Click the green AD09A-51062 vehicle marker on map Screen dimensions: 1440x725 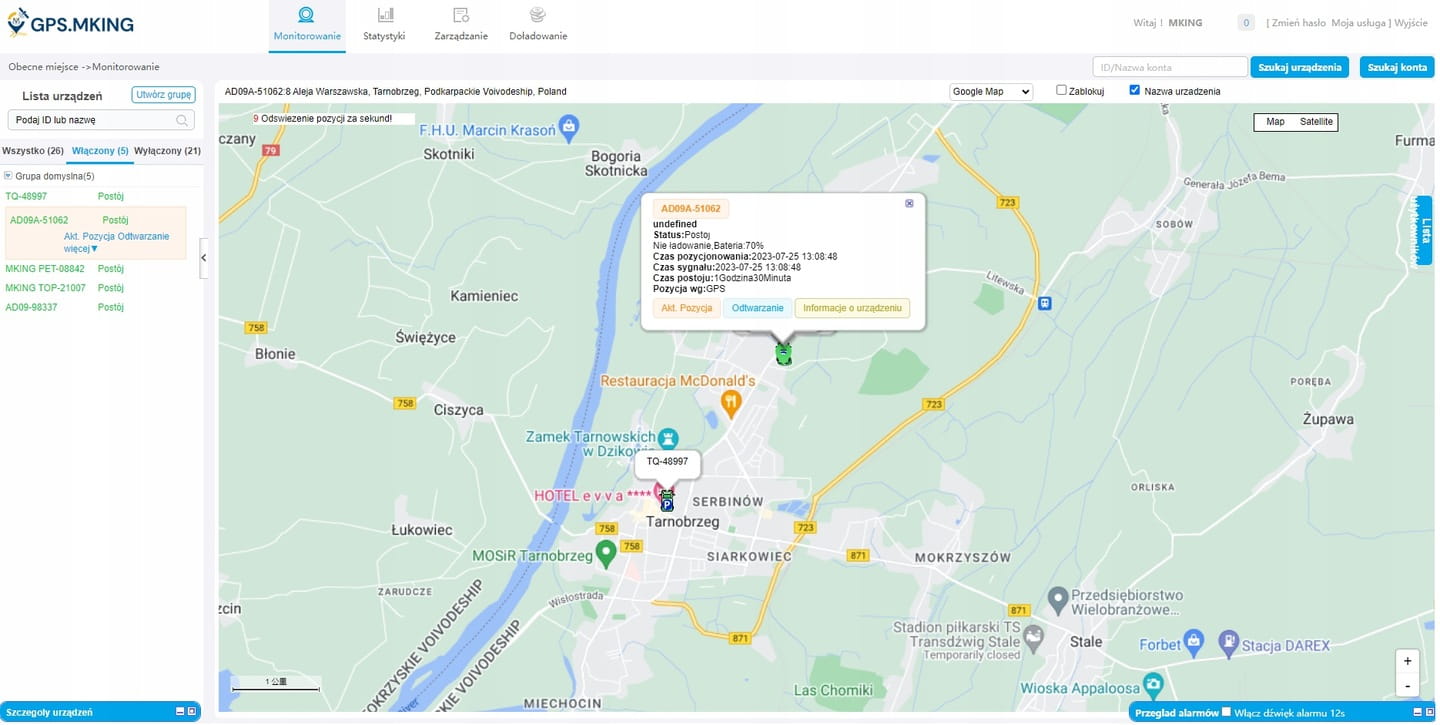click(x=784, y=353)
